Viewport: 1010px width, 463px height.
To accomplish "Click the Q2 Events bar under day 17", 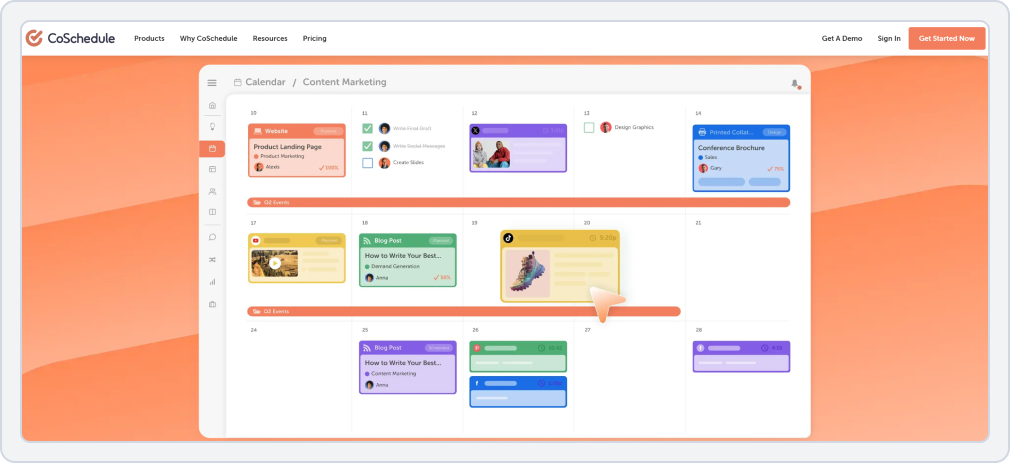I will coord(464,311).
